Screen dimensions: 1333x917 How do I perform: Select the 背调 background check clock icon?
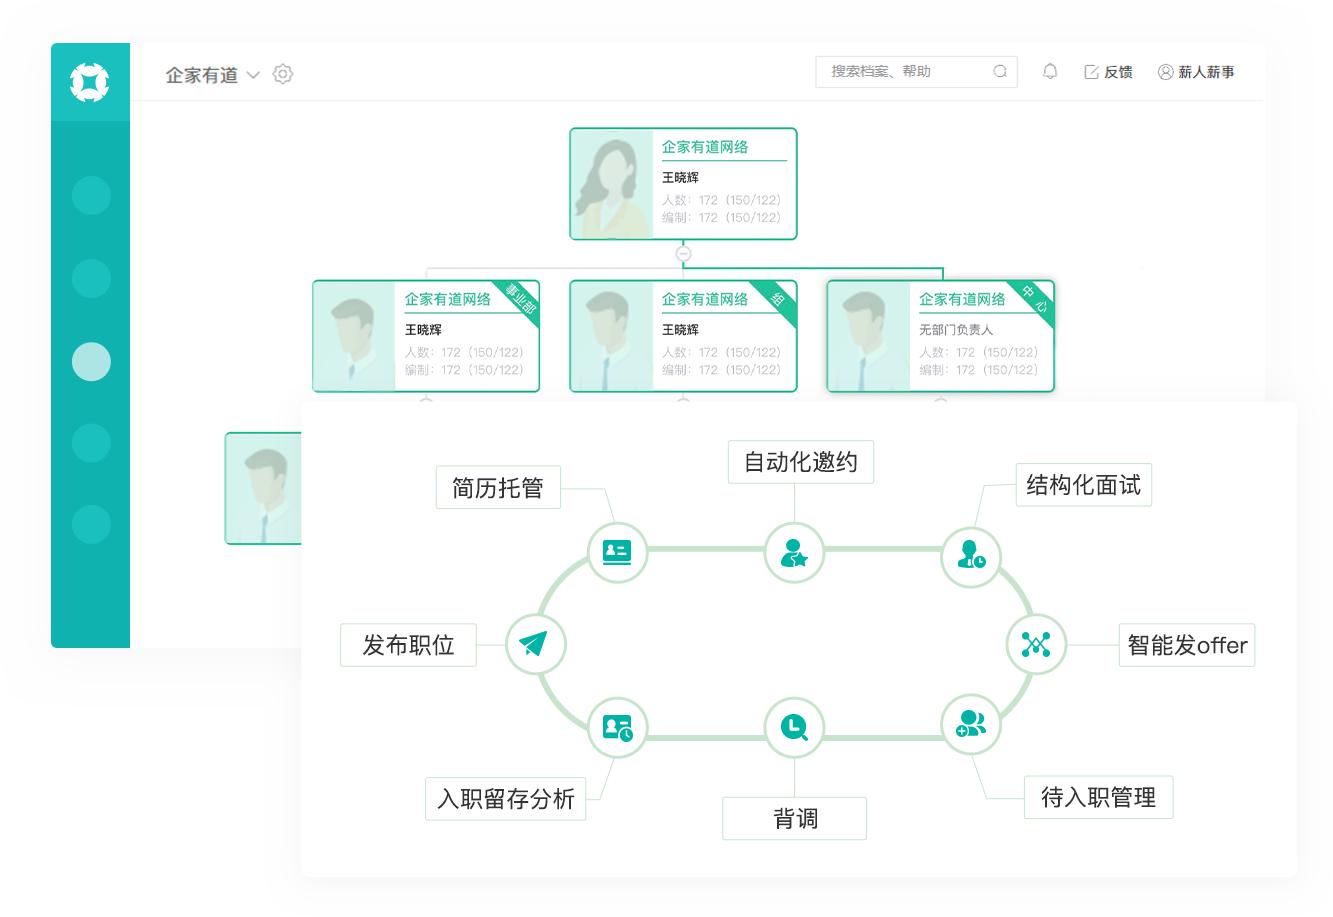[x=794, y=726]
